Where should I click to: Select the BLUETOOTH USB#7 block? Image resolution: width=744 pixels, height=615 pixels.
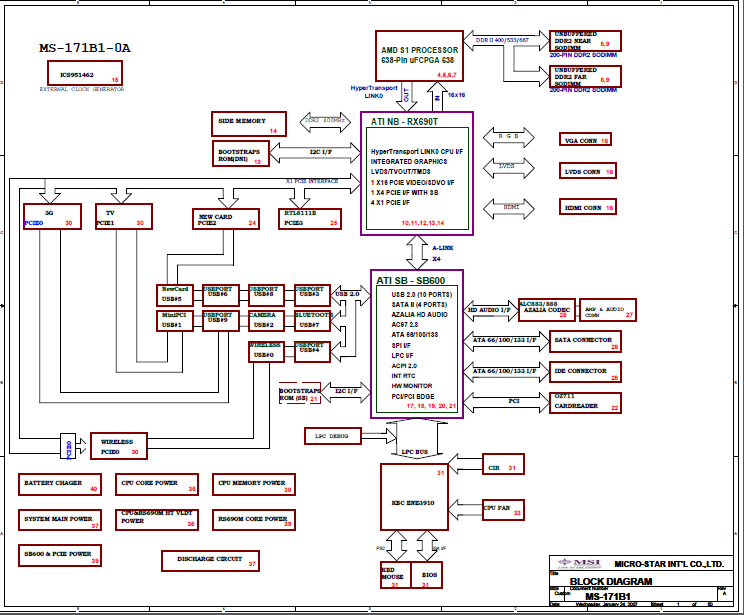312,321
